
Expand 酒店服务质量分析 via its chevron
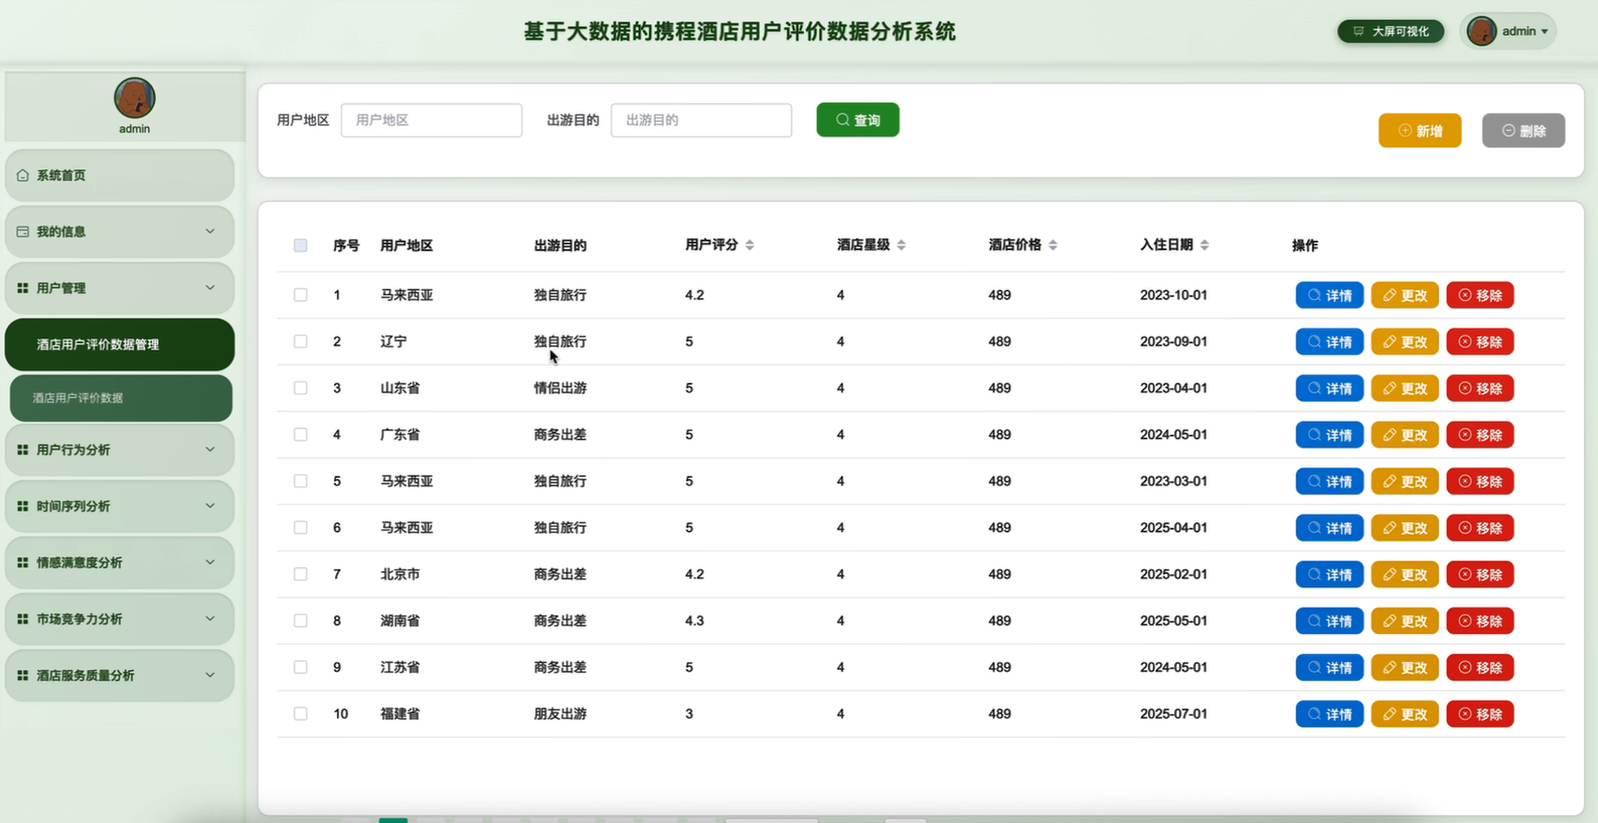210,675
